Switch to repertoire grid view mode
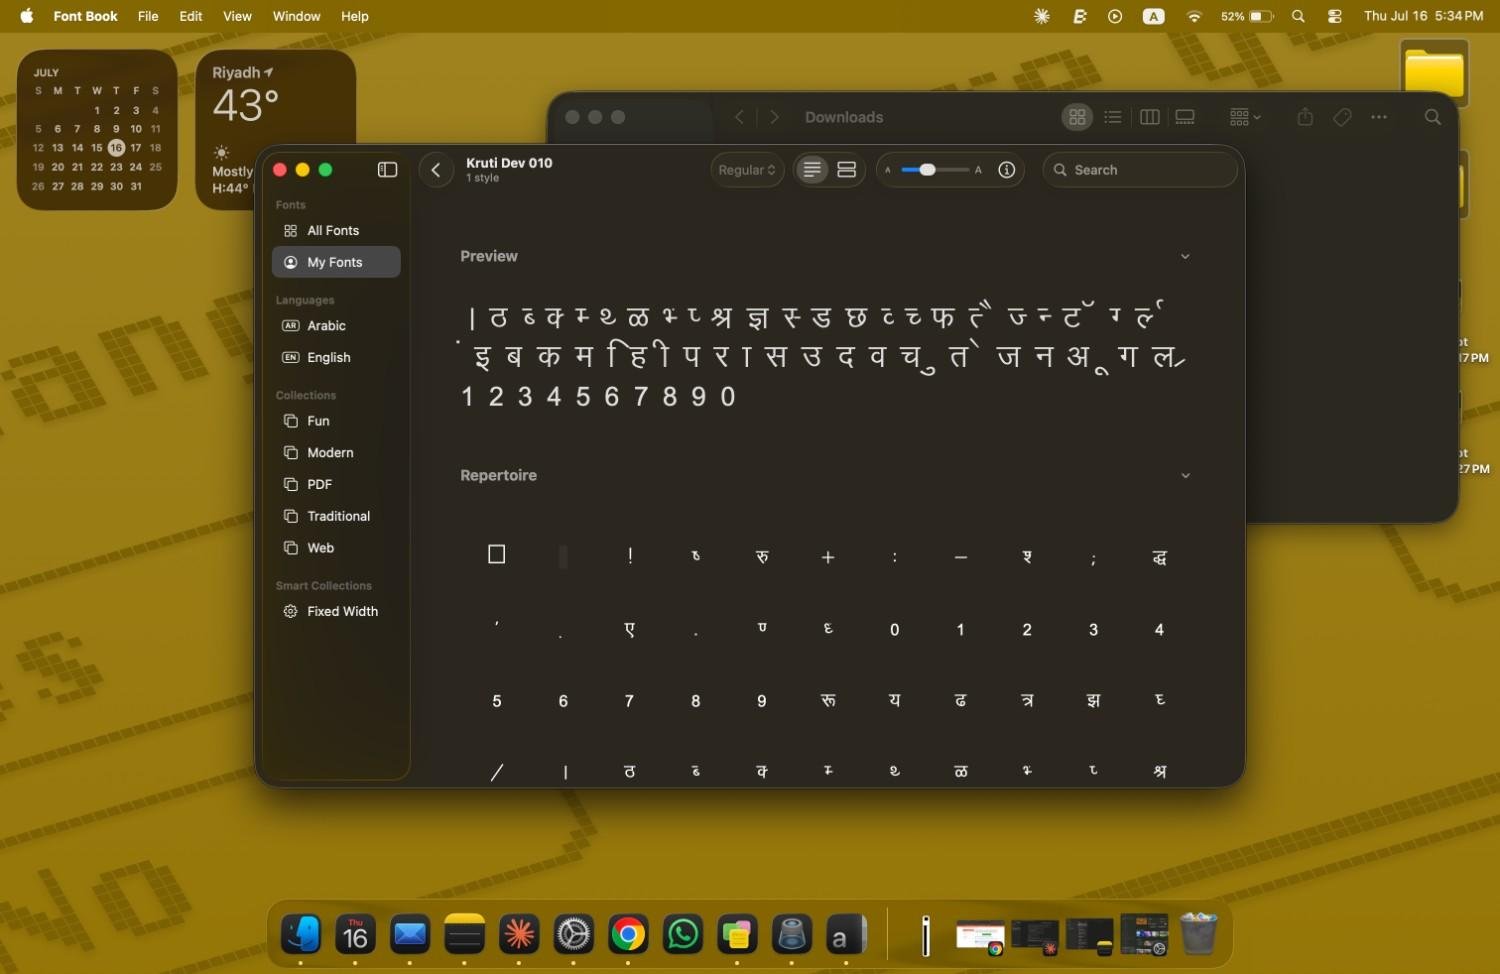 846,170
